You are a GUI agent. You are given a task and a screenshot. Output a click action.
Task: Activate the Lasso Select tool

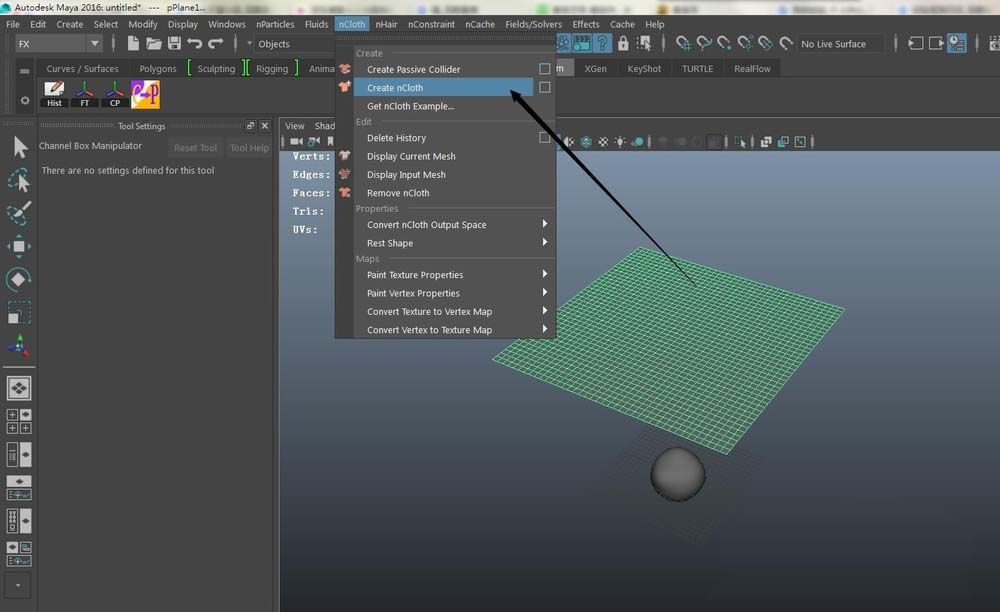[19, 180]
